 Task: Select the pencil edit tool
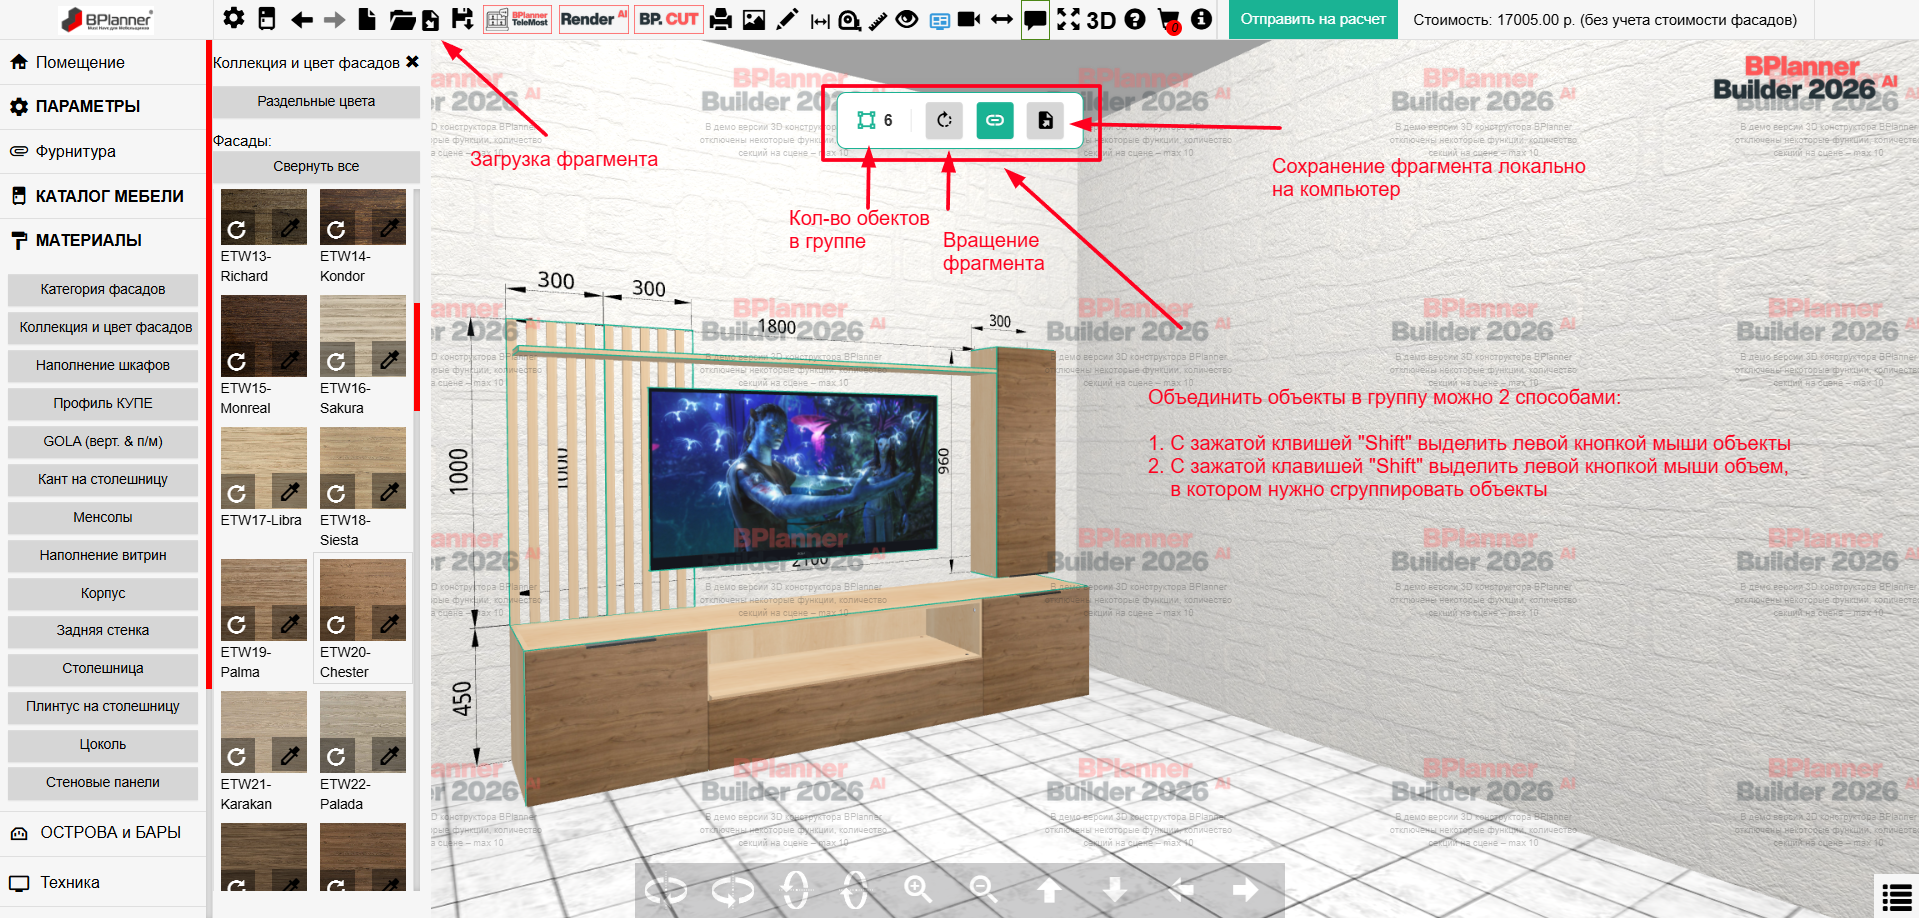point(787,19)
